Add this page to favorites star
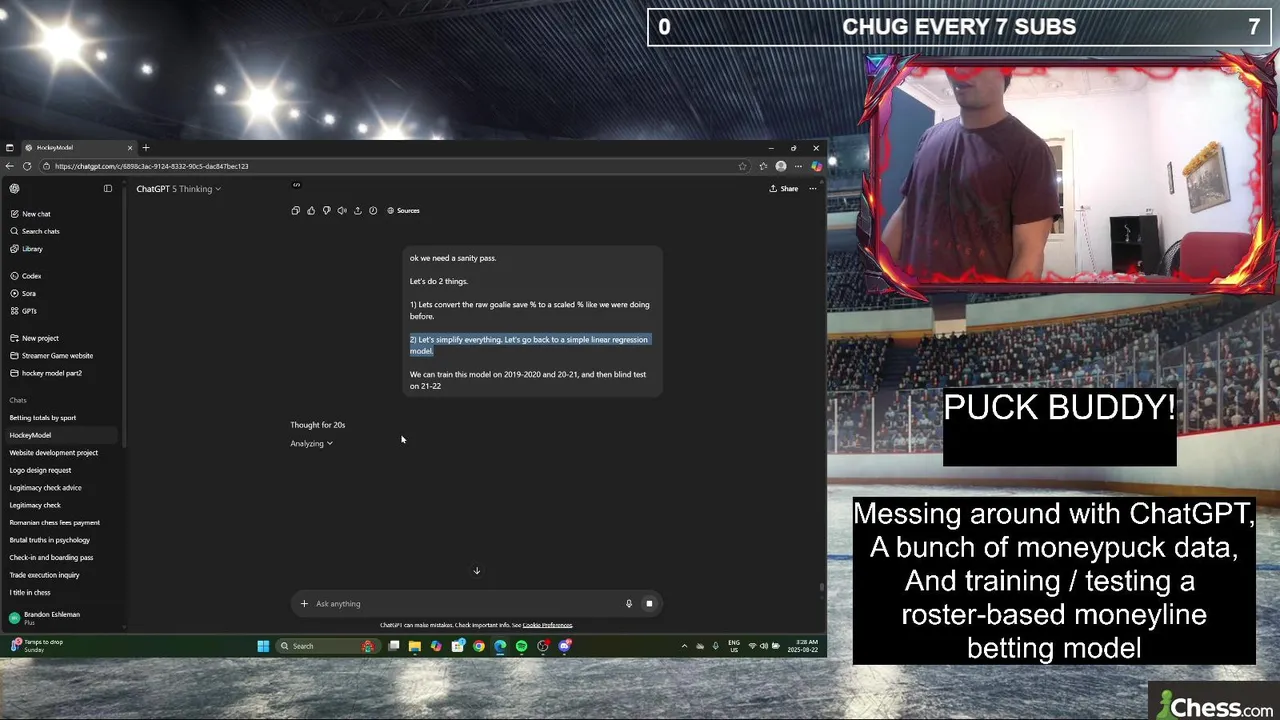1280x720 pixels. pyautogui.click(x=742, y=166)
